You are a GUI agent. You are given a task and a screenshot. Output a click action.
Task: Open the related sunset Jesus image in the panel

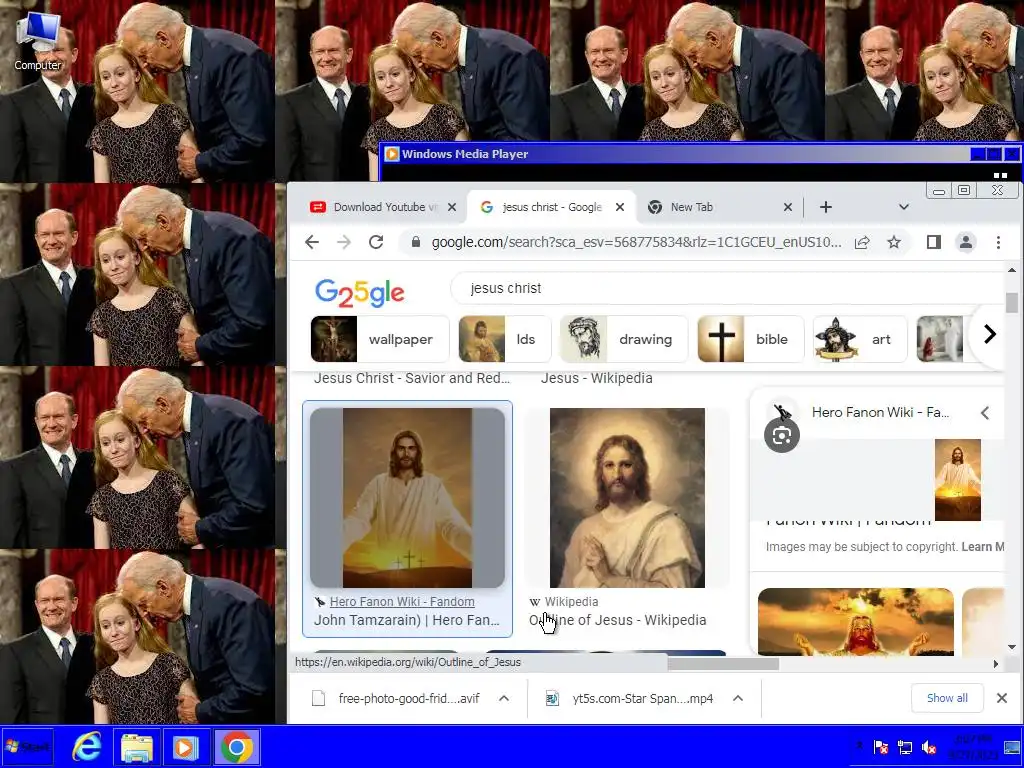[x=856, y=622]
